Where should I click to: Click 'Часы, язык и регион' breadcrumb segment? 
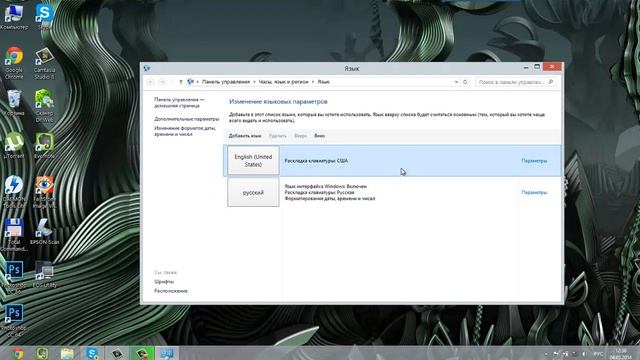tap(284, 82)
